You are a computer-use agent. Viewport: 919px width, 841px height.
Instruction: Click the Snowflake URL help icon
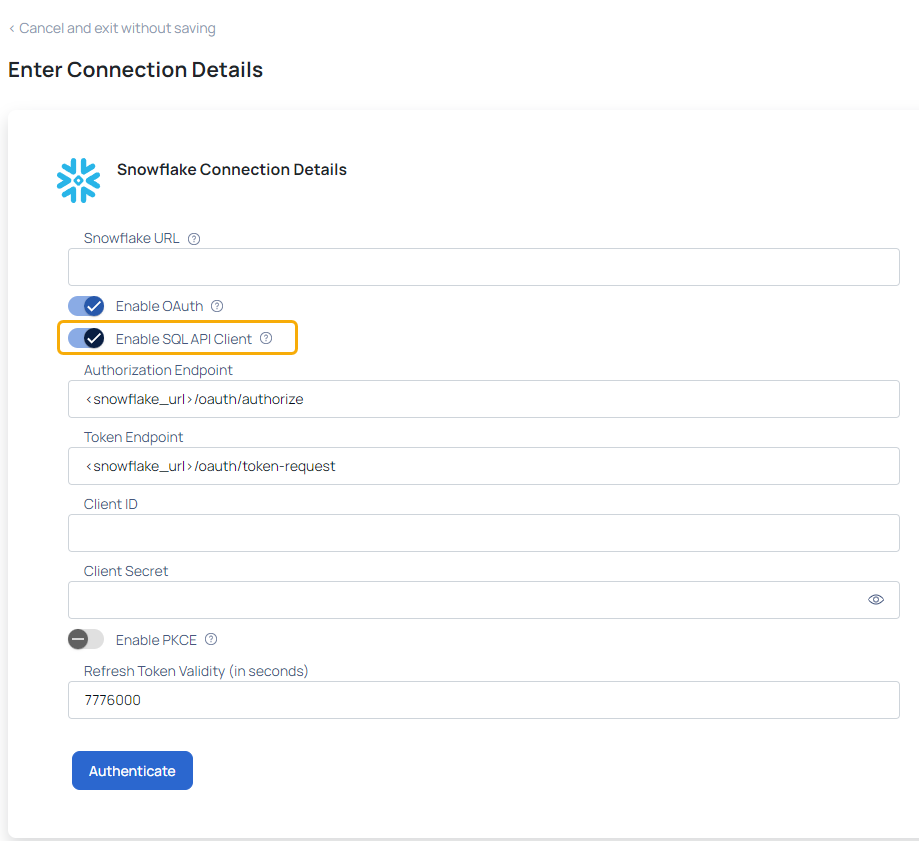(194, 239)
